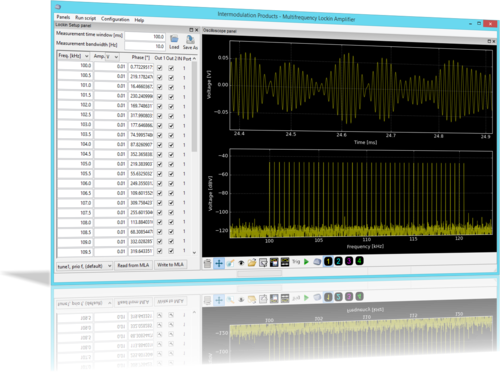Click the 100.5 frequency cell
Screen dimensions: 500x372
tap(75, 75)
